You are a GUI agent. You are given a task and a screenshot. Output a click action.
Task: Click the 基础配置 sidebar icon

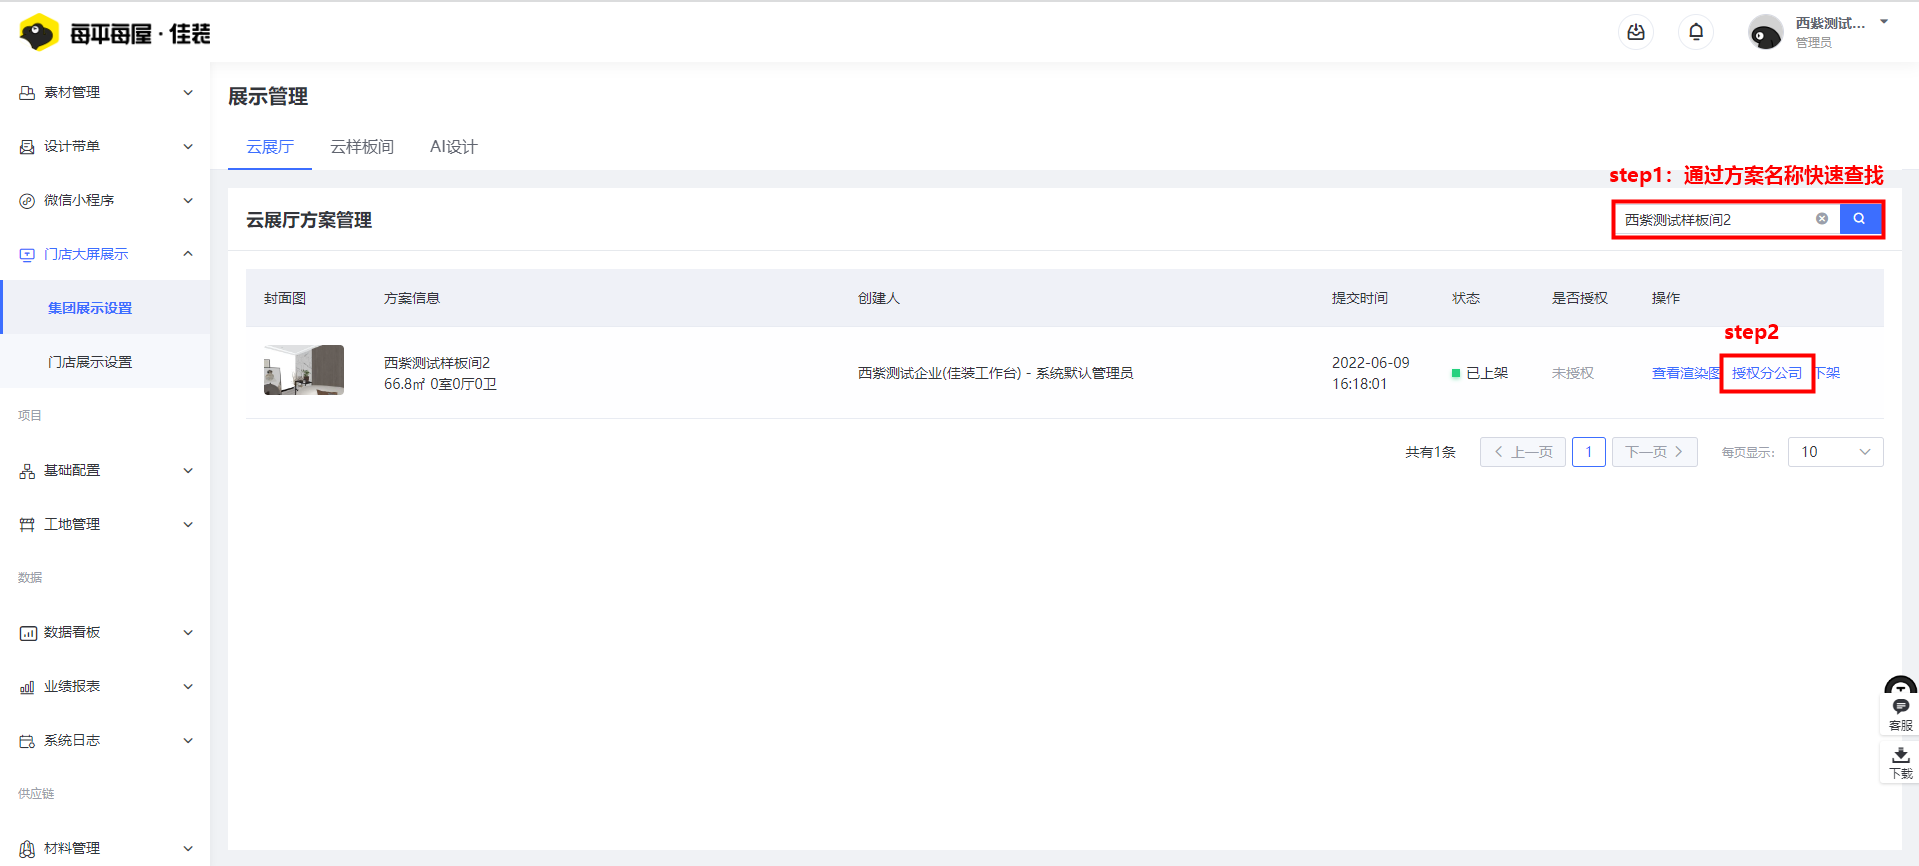tap(27, 470)
